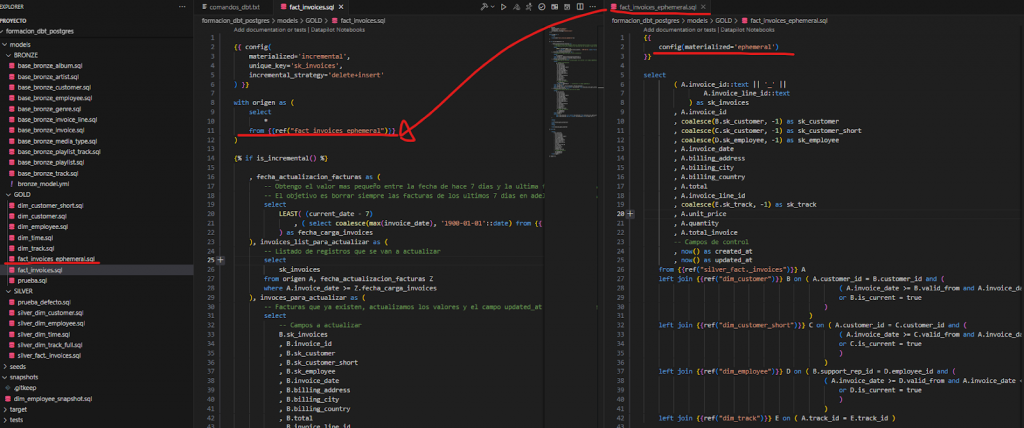
Task: Click the bronze_model.yml file icon
Action: click(x=11, y=184)
